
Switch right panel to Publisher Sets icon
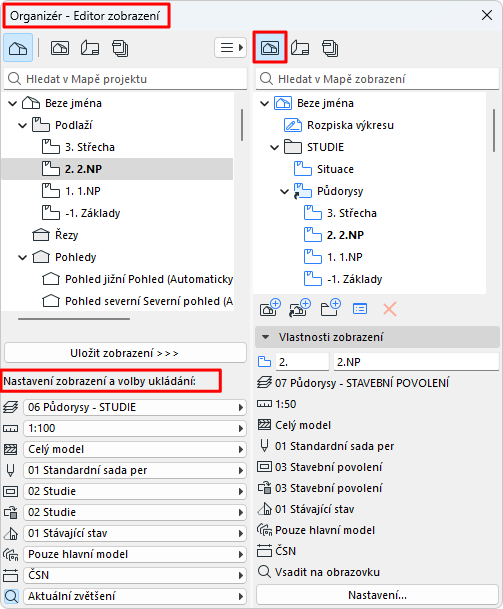pos(330,48)
